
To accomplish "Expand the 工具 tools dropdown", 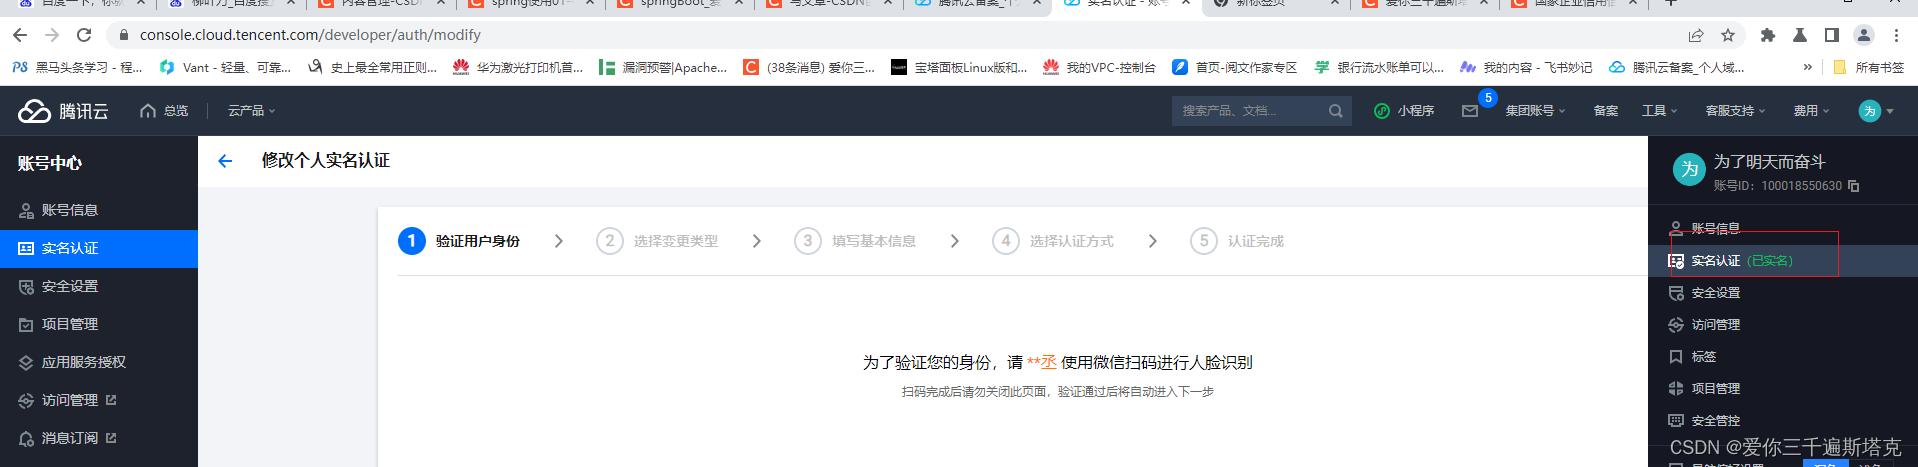I will click(1659, 111).
